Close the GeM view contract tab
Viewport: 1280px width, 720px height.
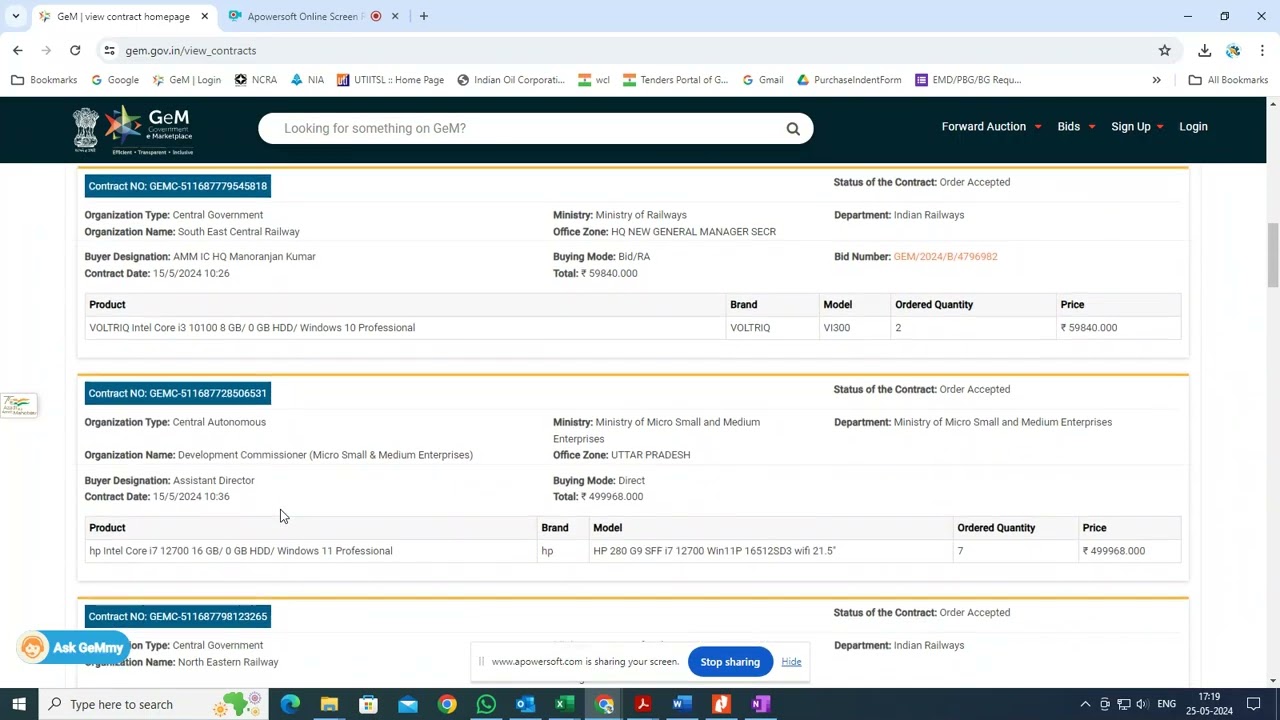pyautogui.click(x=205, y=16)
